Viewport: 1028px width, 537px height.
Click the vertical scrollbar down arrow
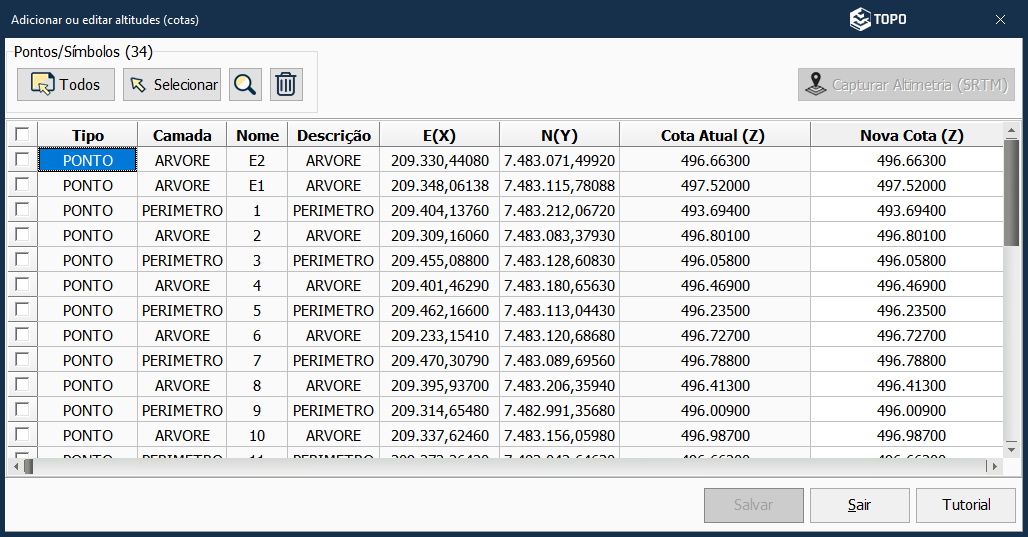[x=1011, y=449]
